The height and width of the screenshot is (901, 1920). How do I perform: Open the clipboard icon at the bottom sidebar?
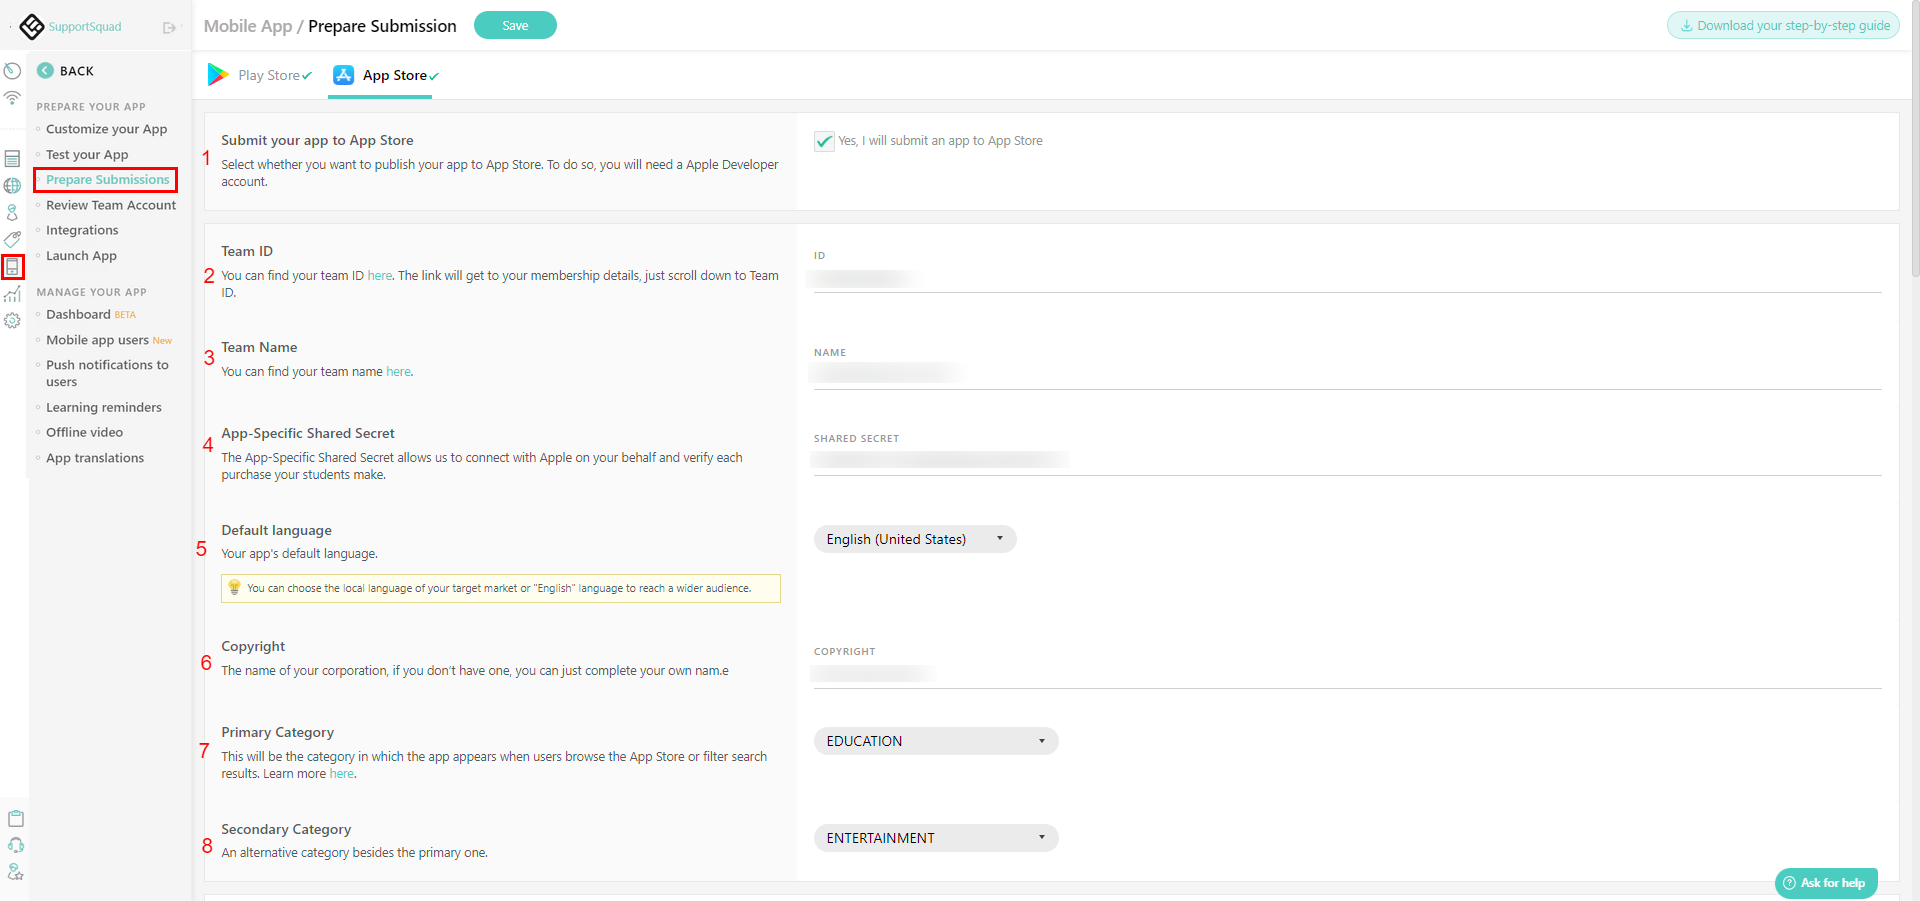tap(17, 818)
